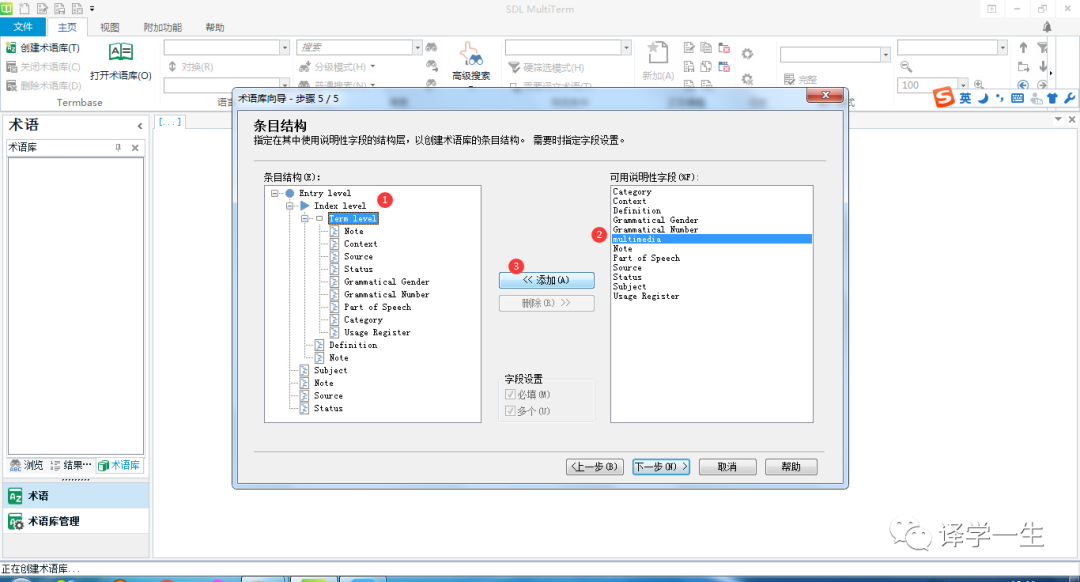Open termbase via 打开术语库(O) icon
Screen dimensions: 1080x582
coord(121,52)
